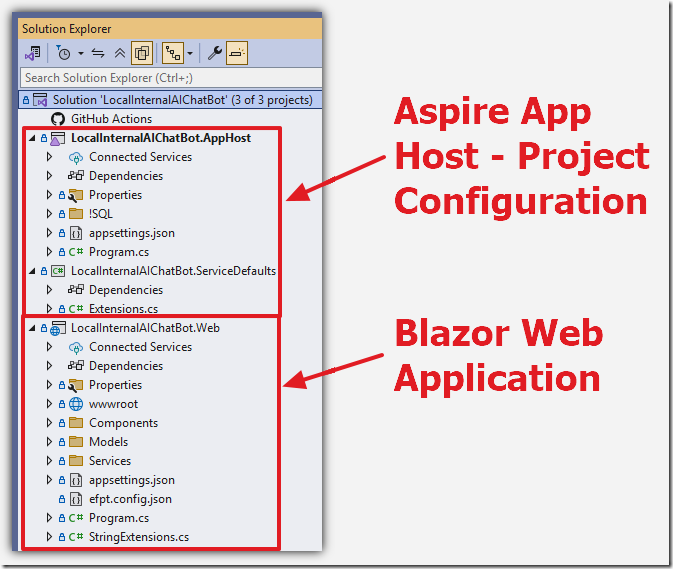This screenshot has height=569, width=673.
Task: Click the Solution Explorer title bar
Action: tap(170, 29)
